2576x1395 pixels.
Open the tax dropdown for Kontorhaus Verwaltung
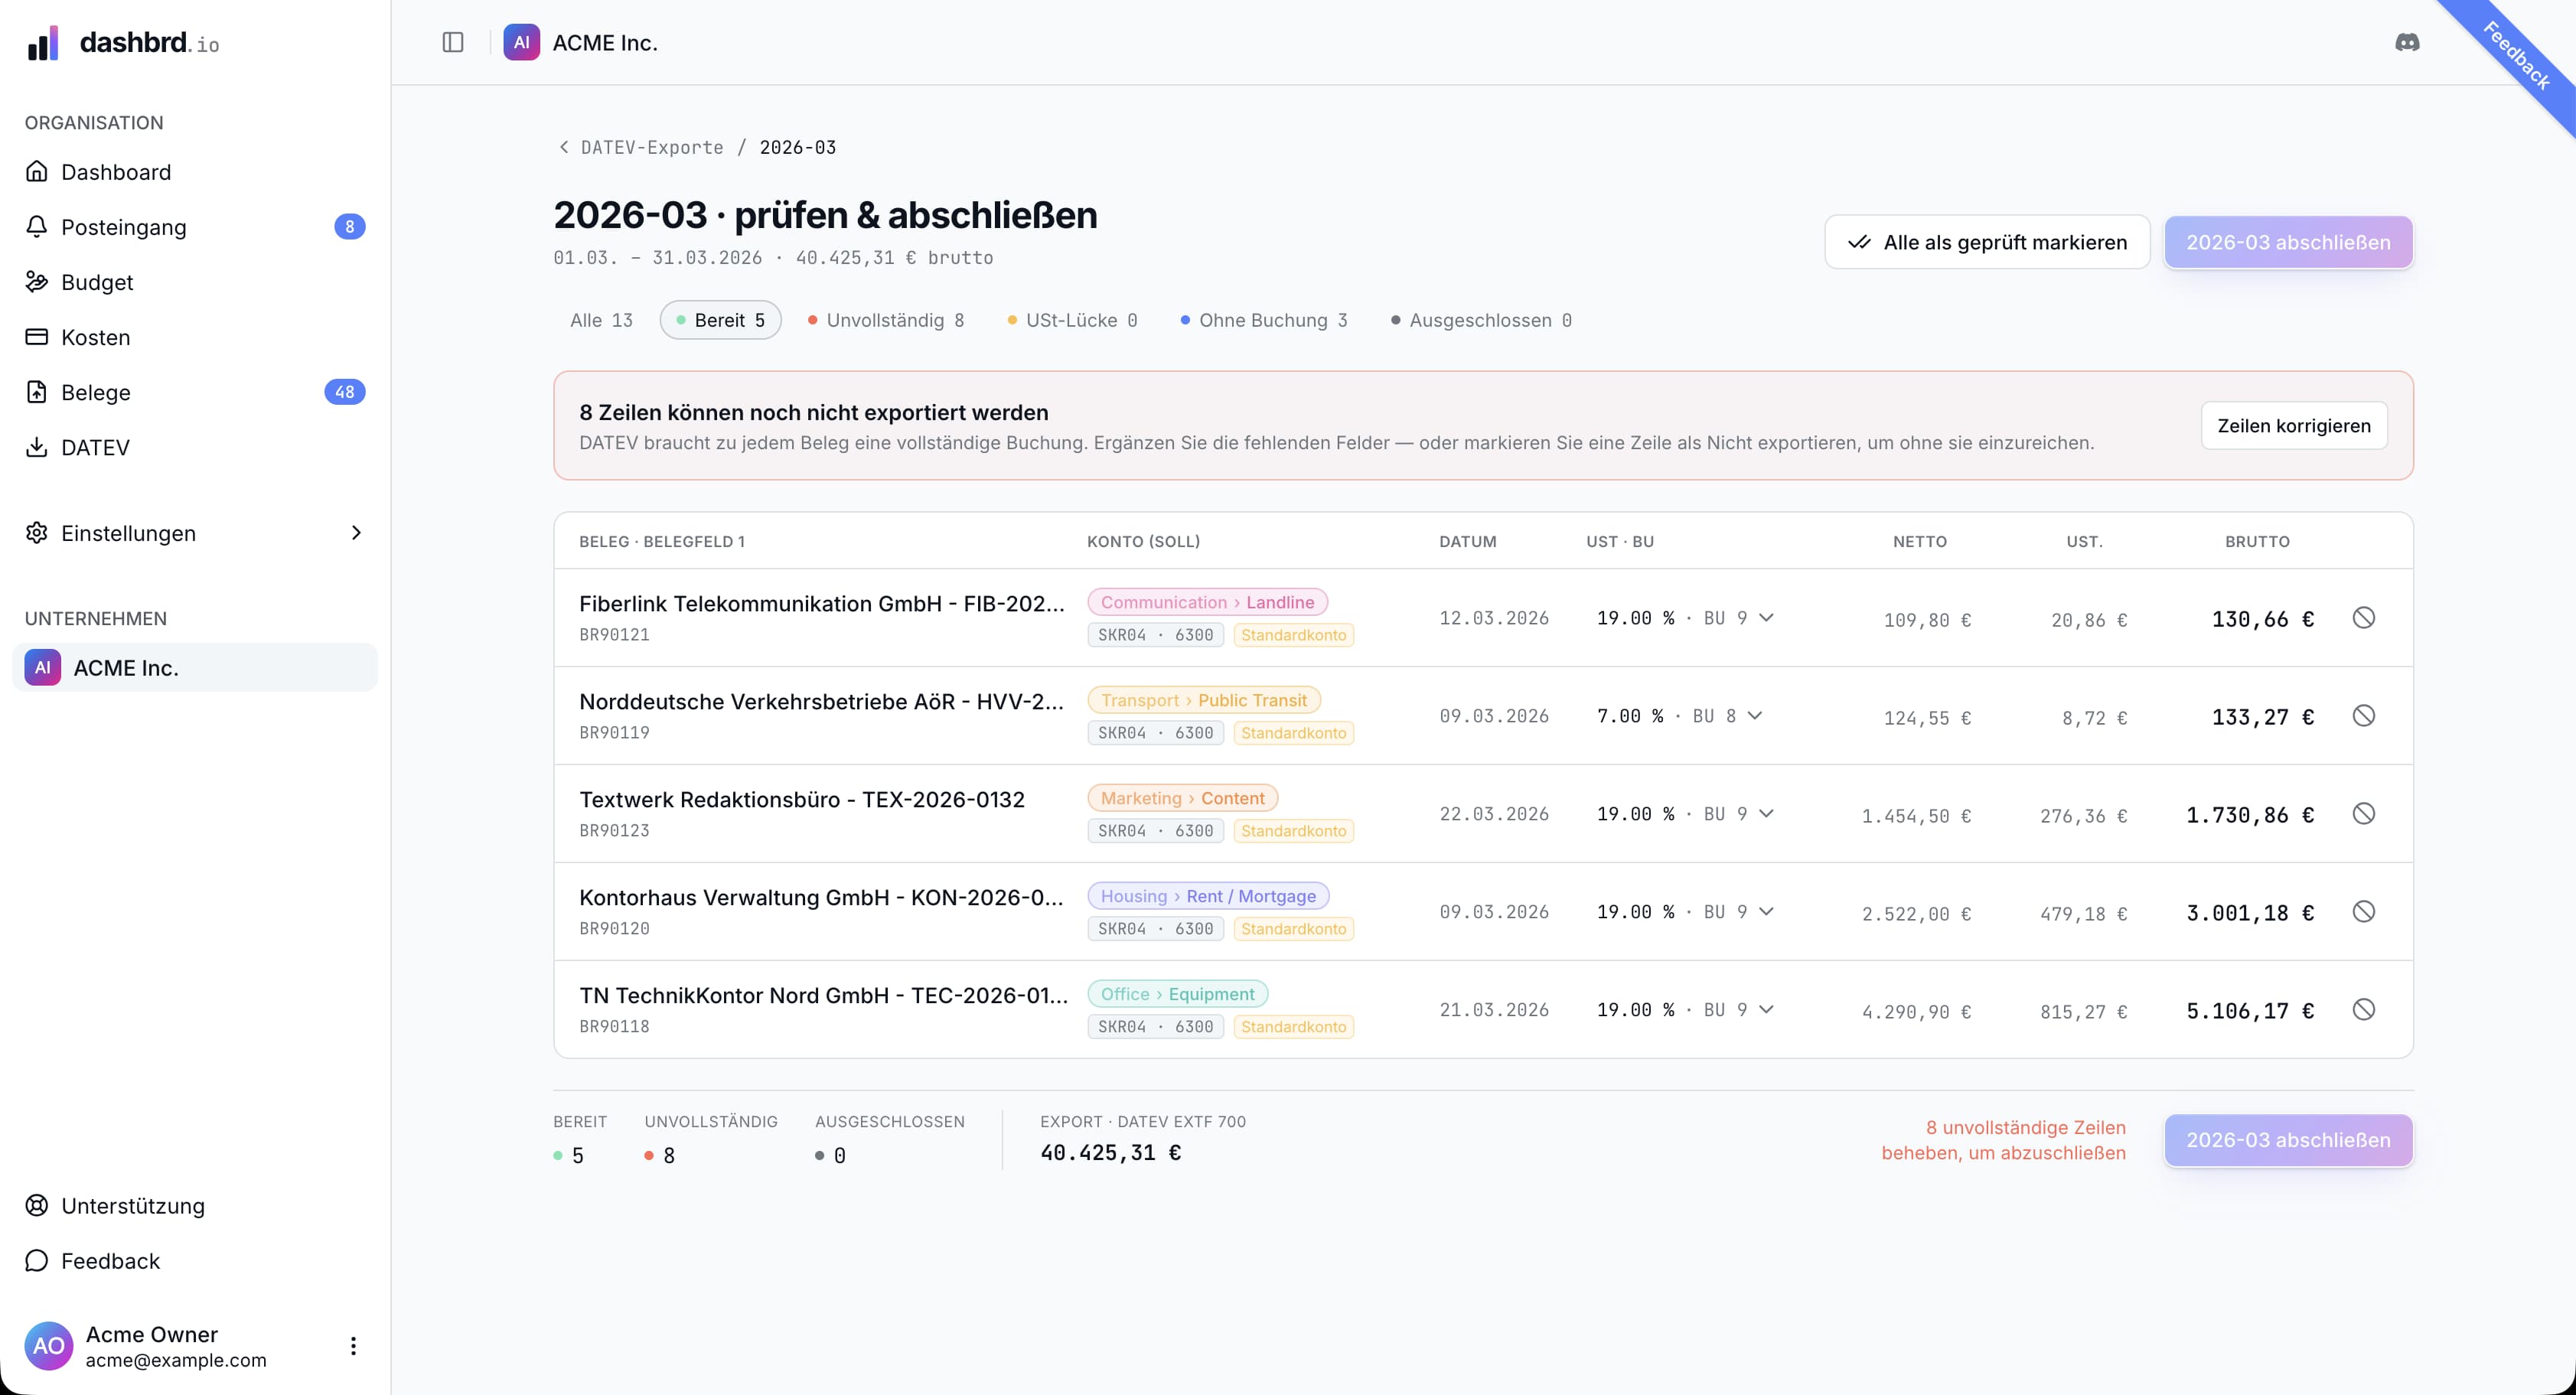(x=1686, y=912)
